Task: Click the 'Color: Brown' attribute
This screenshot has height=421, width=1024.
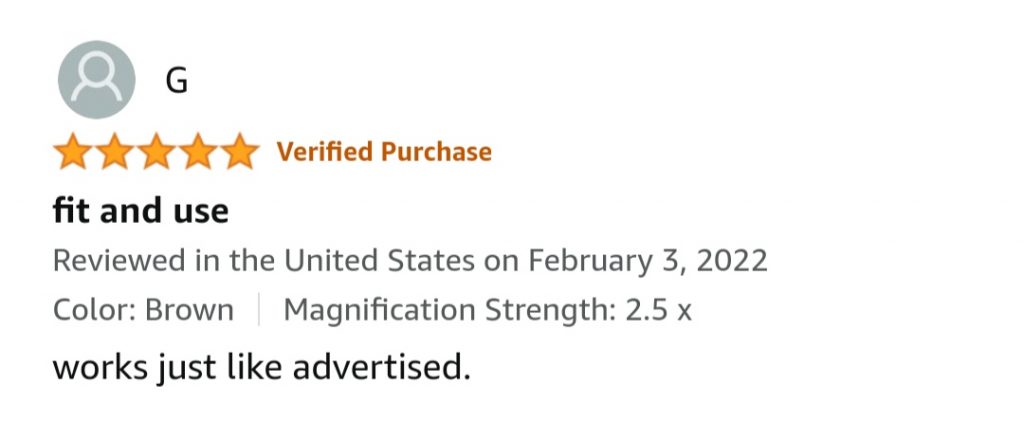Action: (143, 310)
